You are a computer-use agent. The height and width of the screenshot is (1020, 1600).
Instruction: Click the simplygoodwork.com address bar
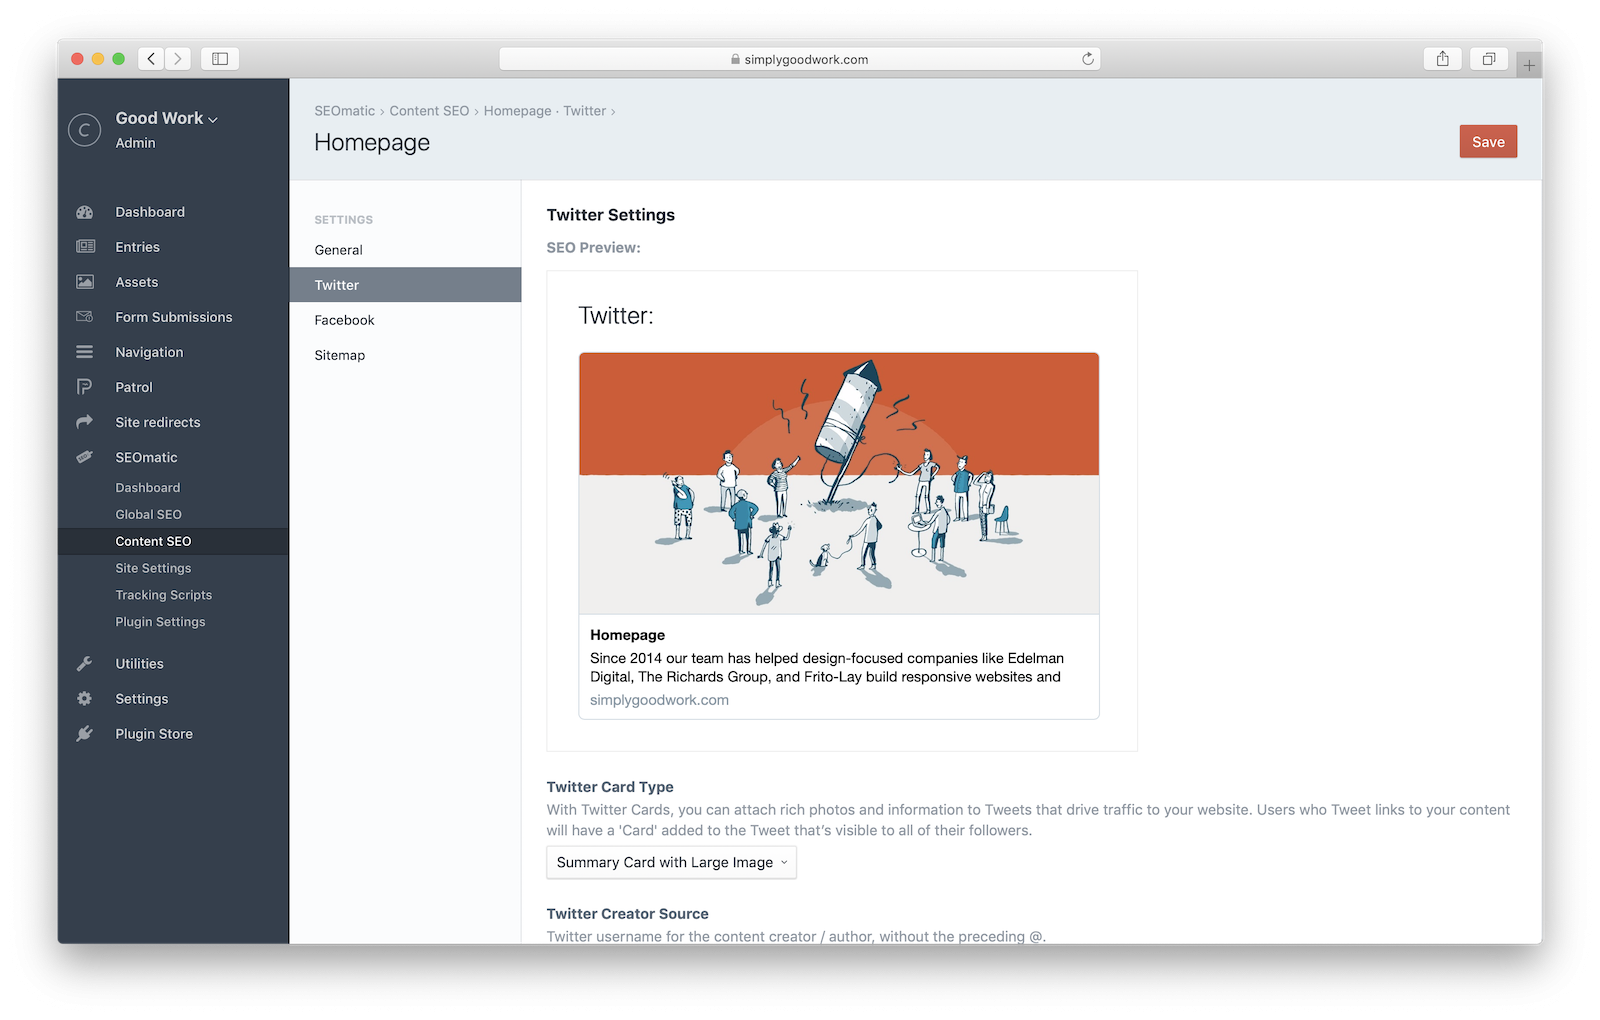[x=799, y=59]
